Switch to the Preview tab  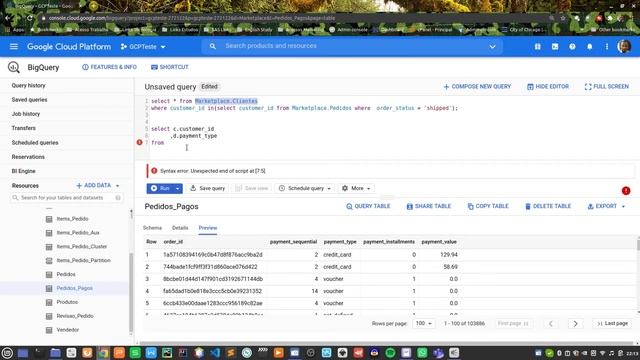[208, 228]
